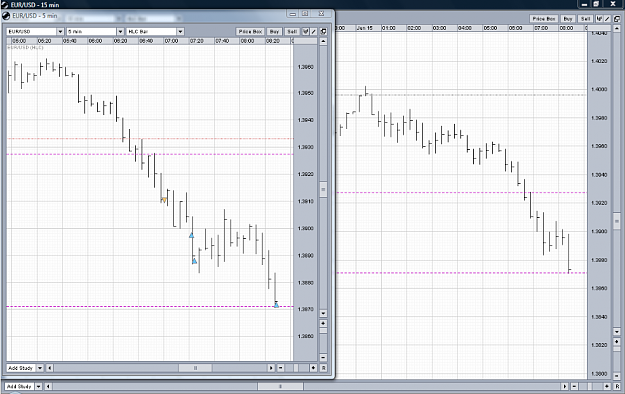Select the line drawing tool in the 5 min window
The height and width of the screenshot is (394, 625).
pyautogui.click(x=313, y=32)
